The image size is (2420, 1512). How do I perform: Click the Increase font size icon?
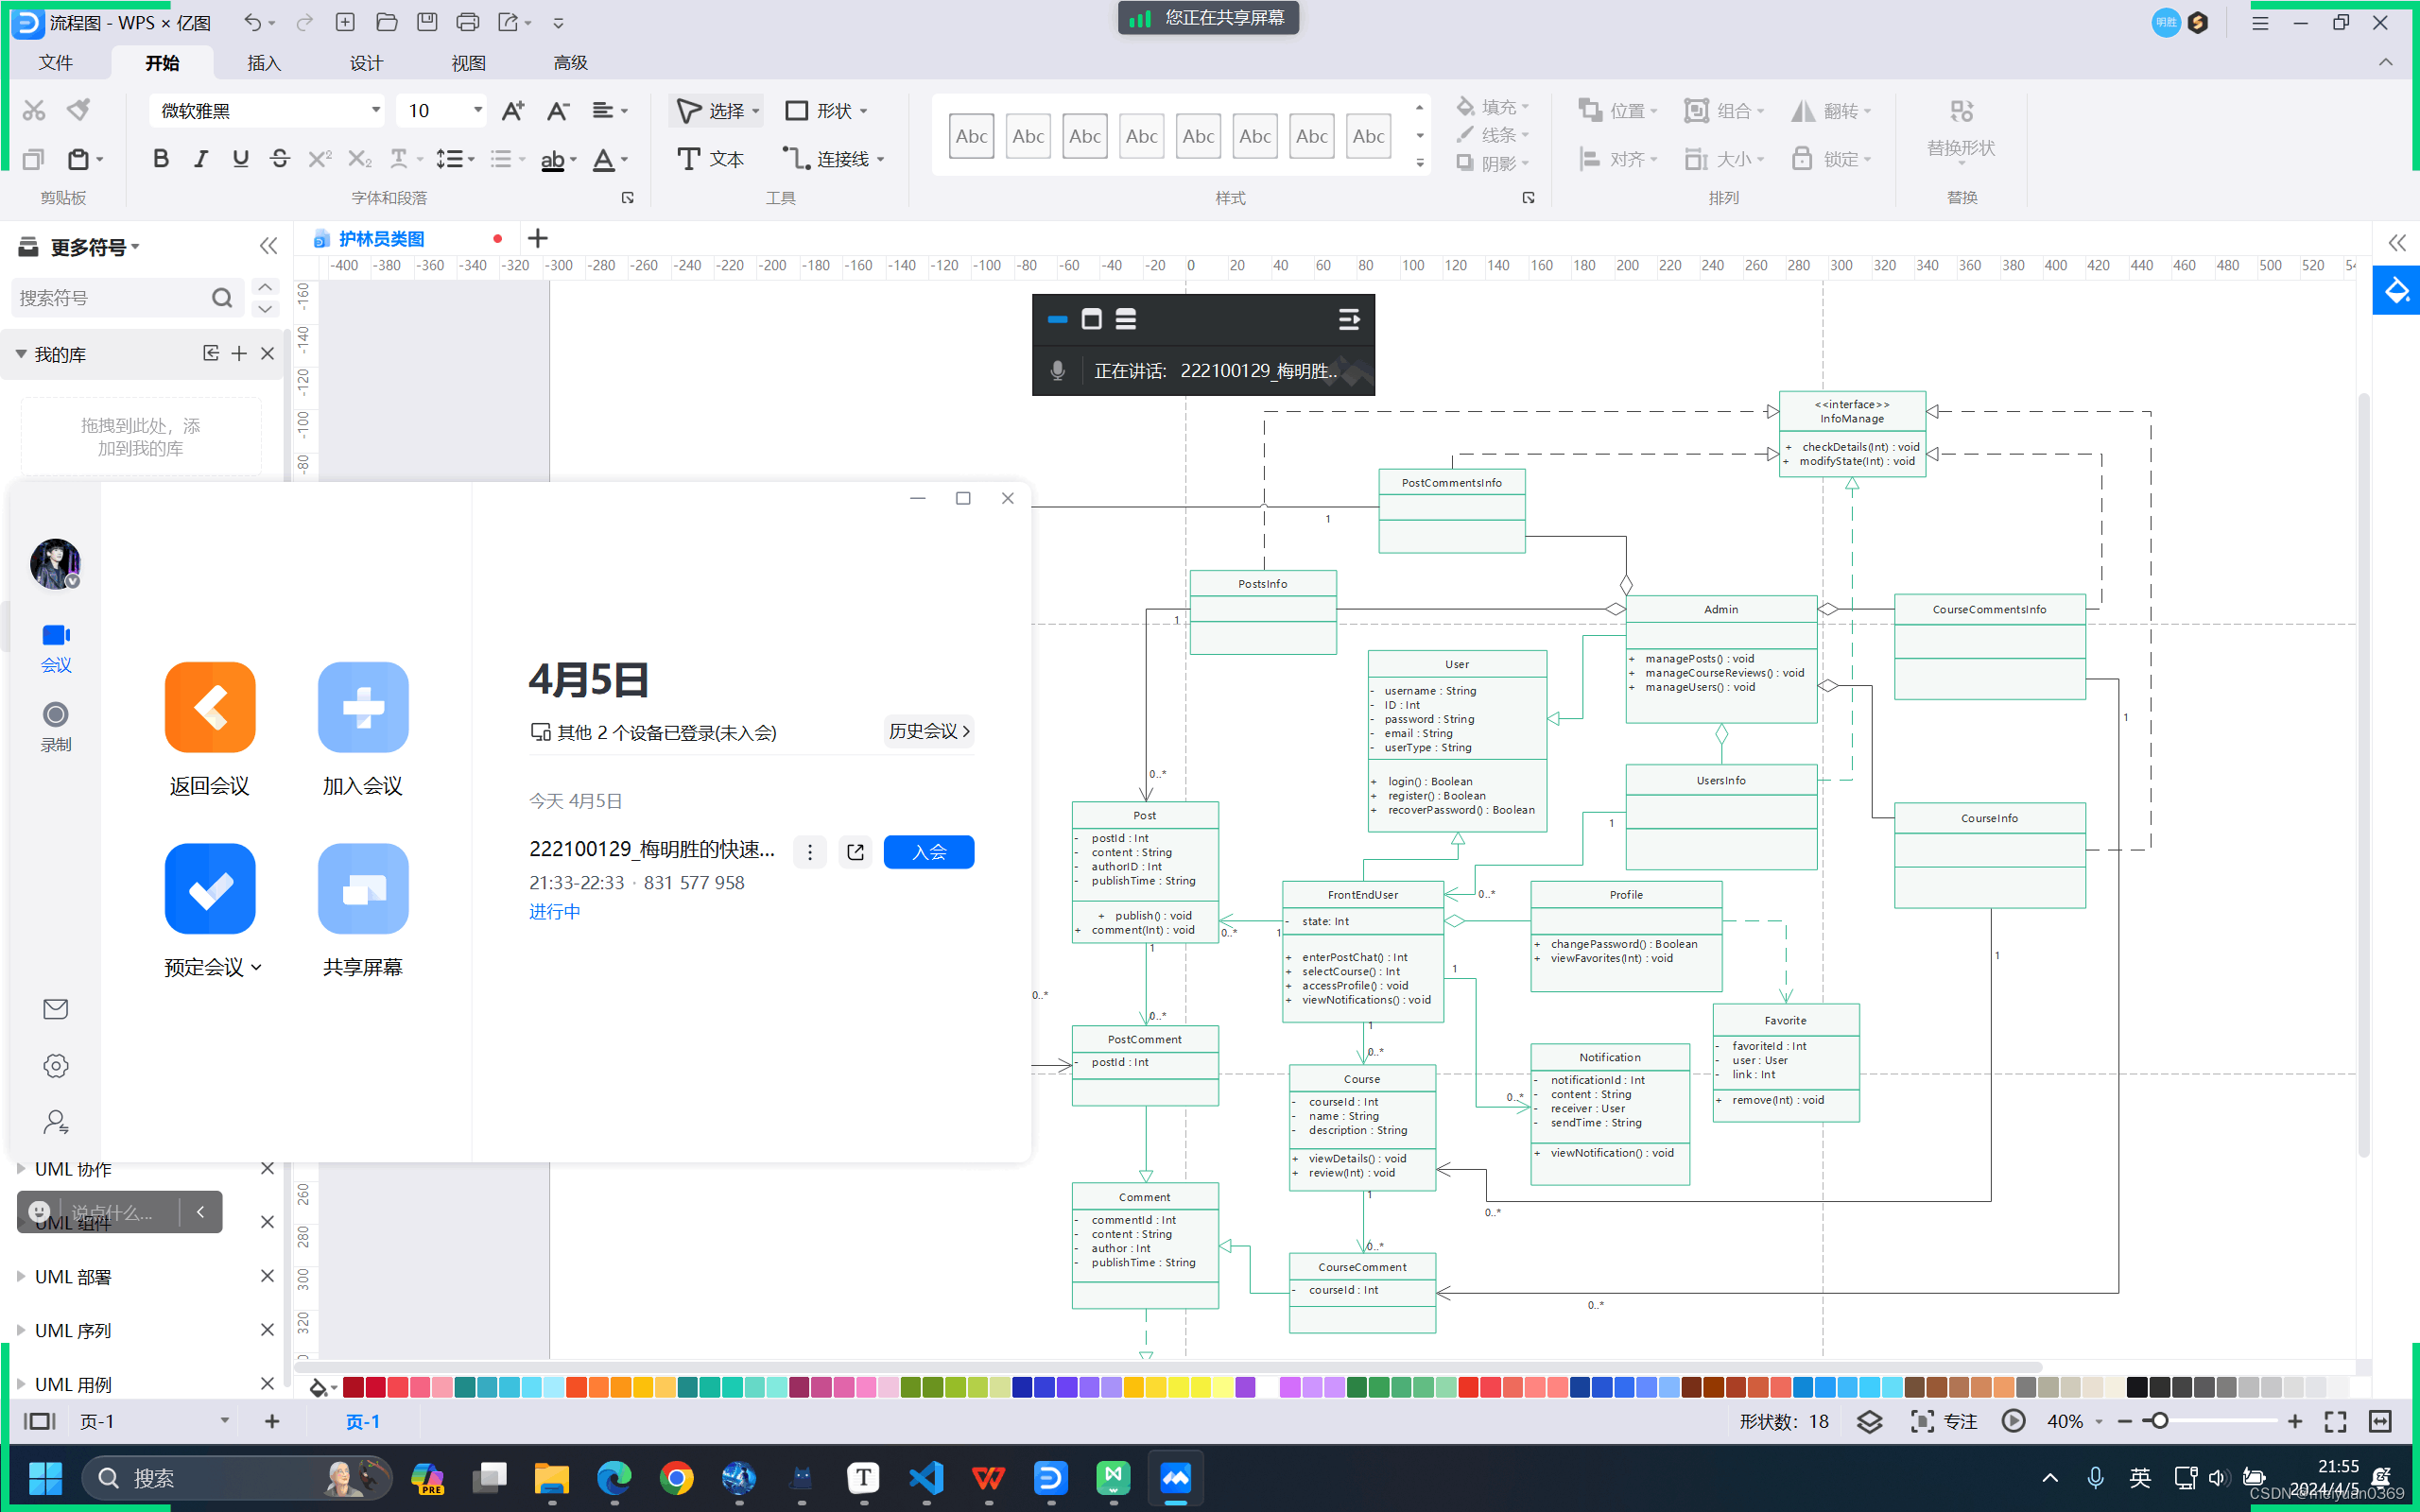pos(513,111)
